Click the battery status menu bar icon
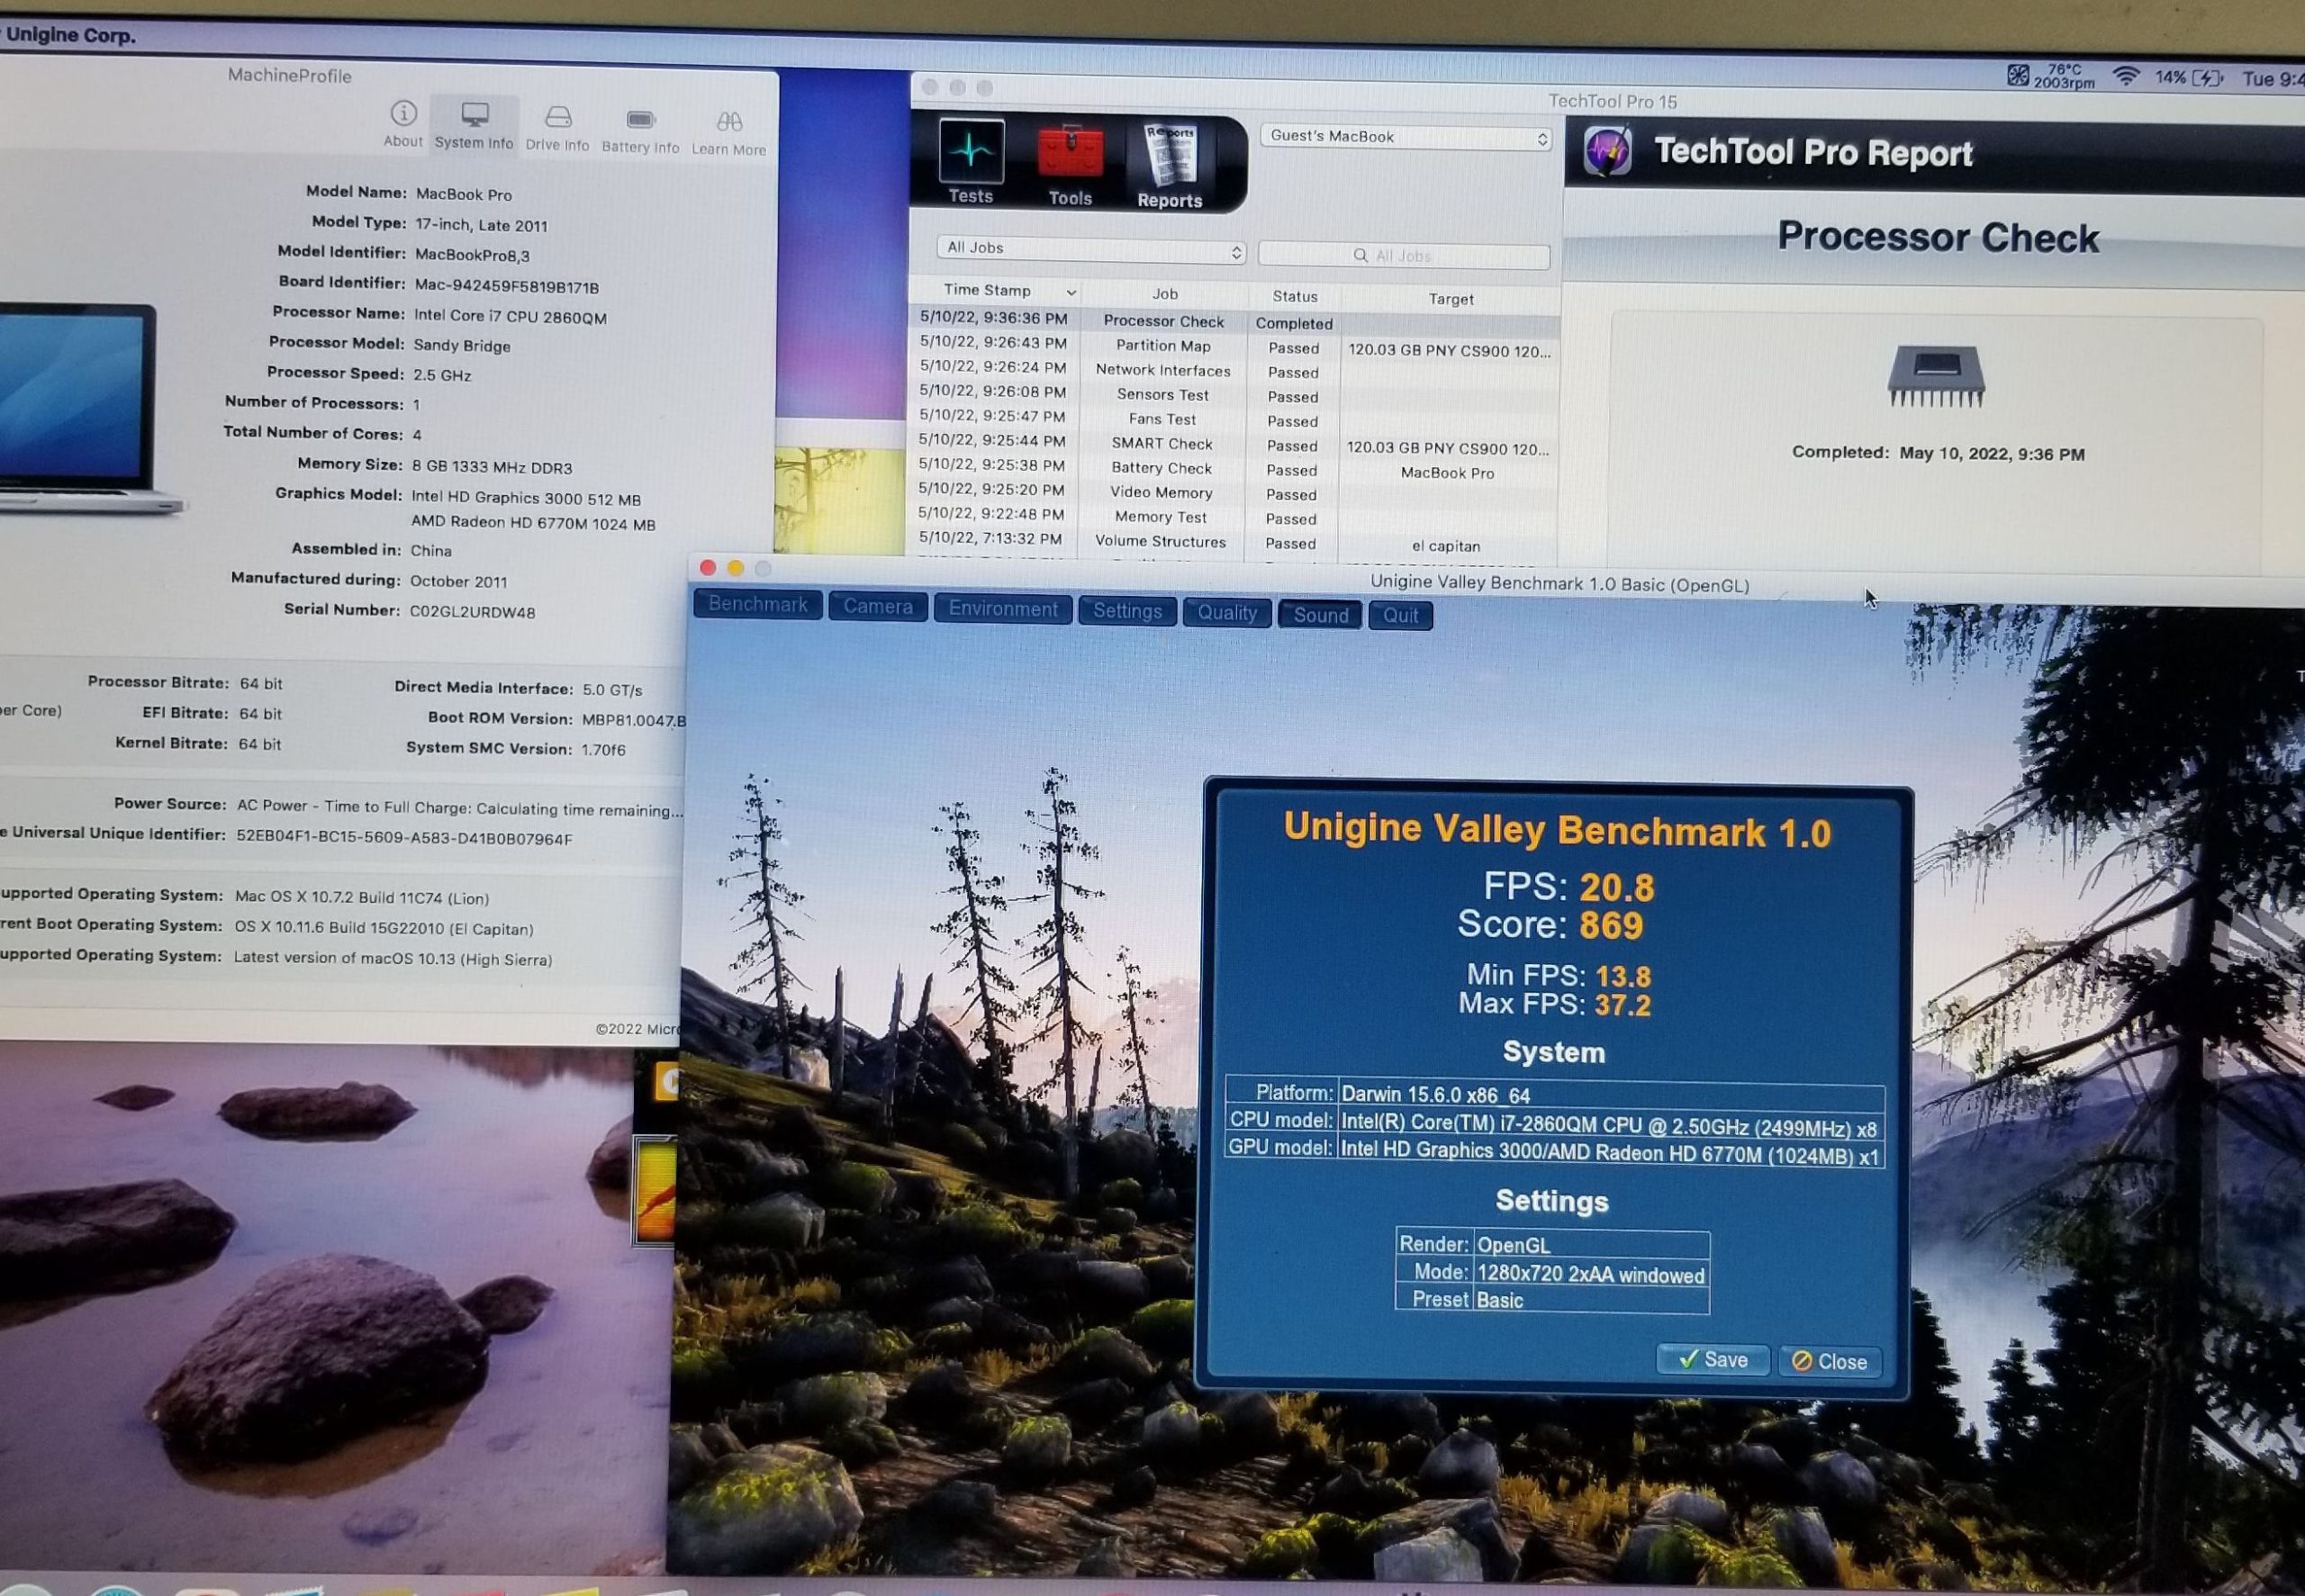The height and width of the screenshot is (1596, 2305). (2207, 78)
